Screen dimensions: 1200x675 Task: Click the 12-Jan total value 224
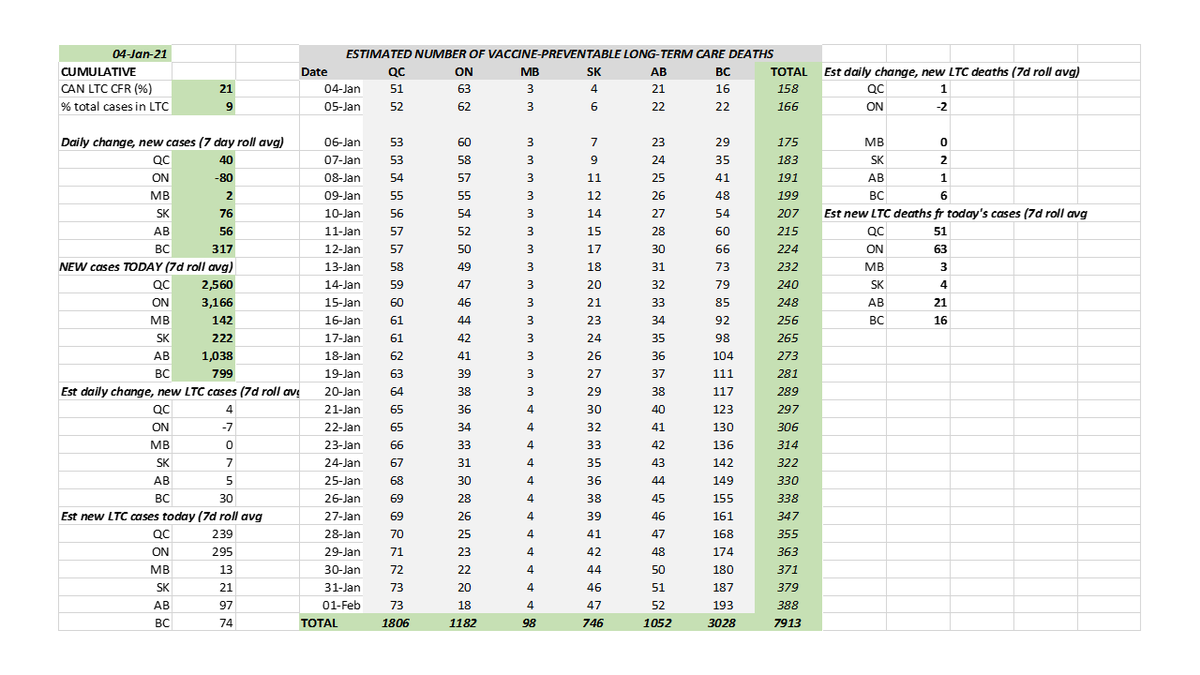[789, 249]
